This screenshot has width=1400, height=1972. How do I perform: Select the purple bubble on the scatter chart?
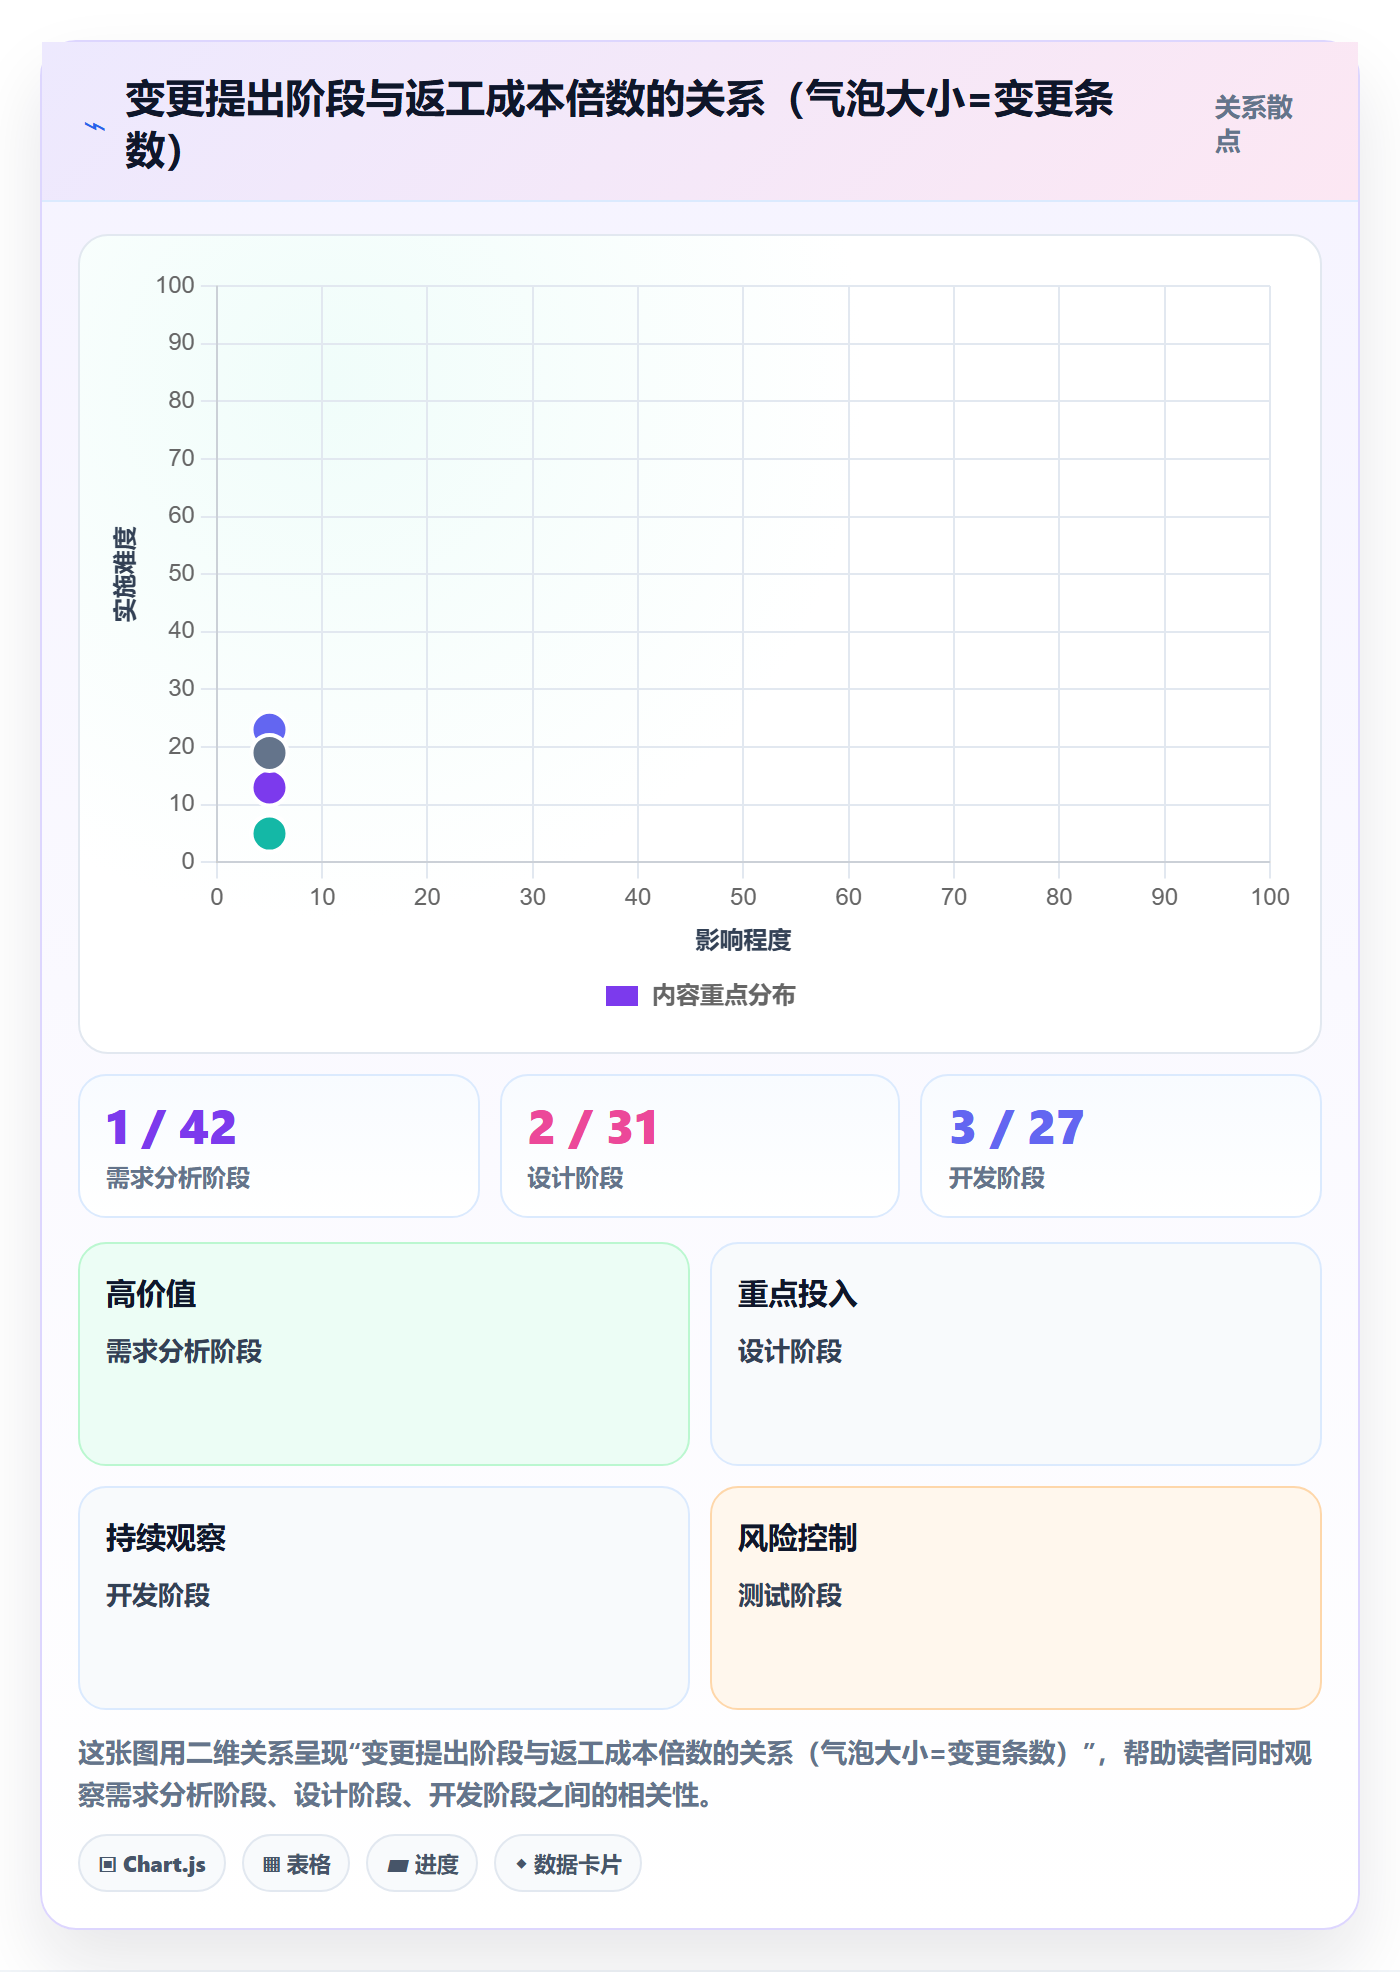click(269, 788)
